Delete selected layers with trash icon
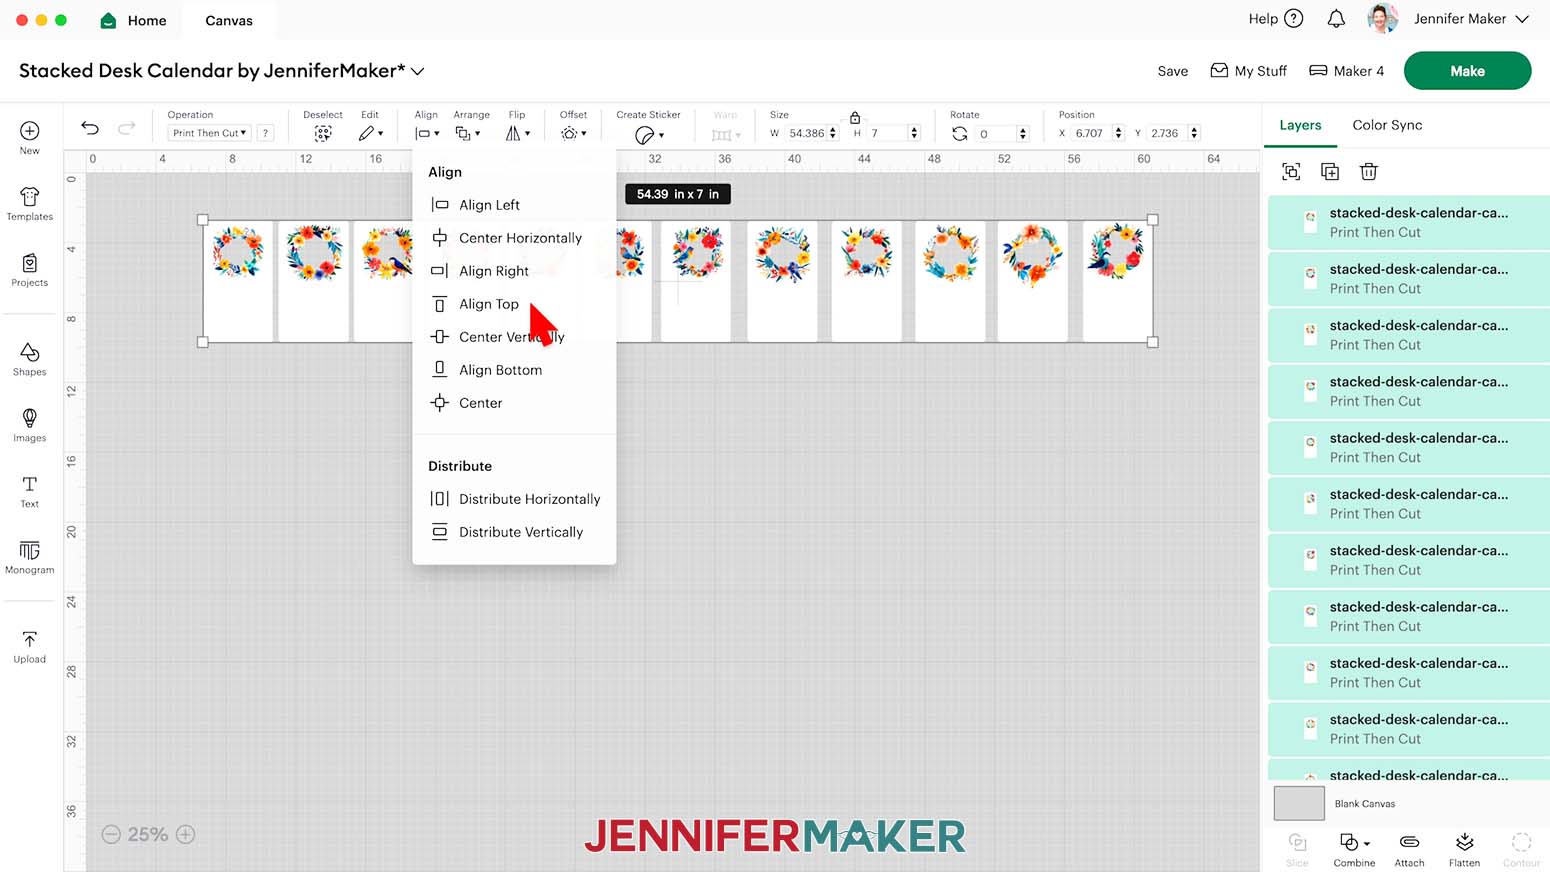This screenshot has width=1550, height=872. pos(1369,172)
